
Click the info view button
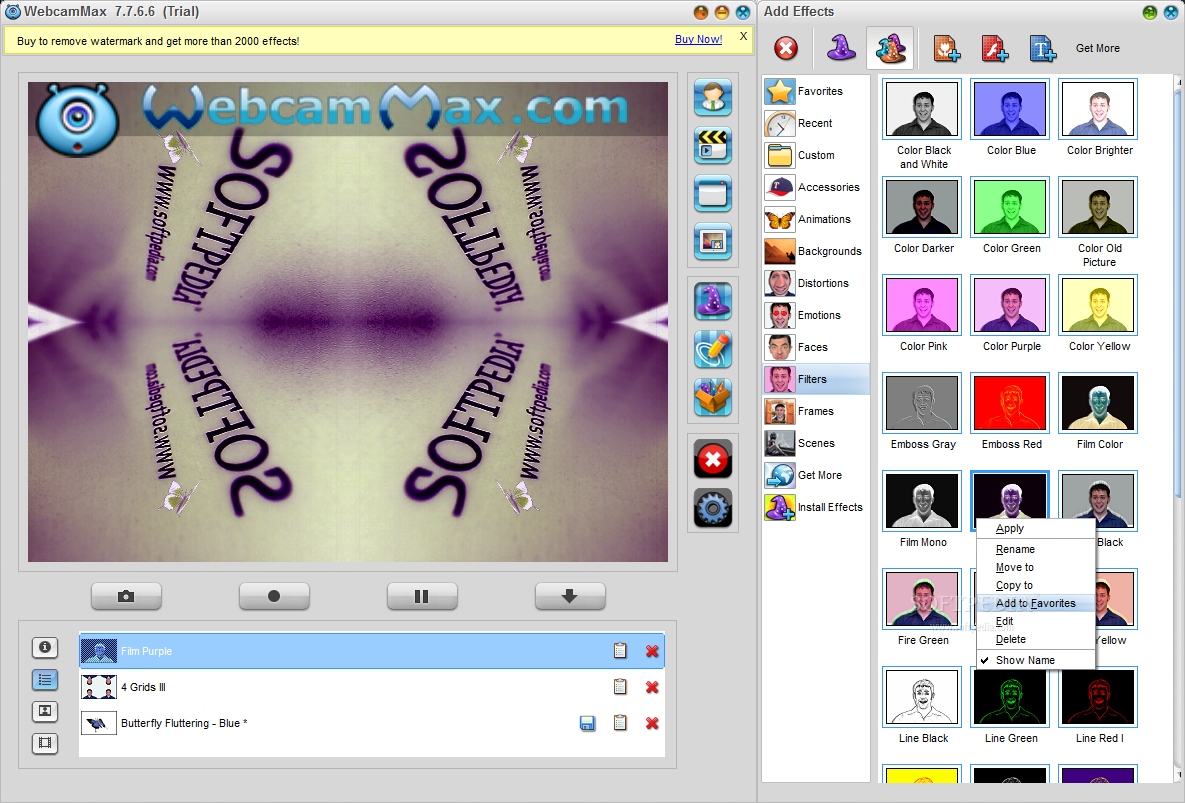[45, 647]
